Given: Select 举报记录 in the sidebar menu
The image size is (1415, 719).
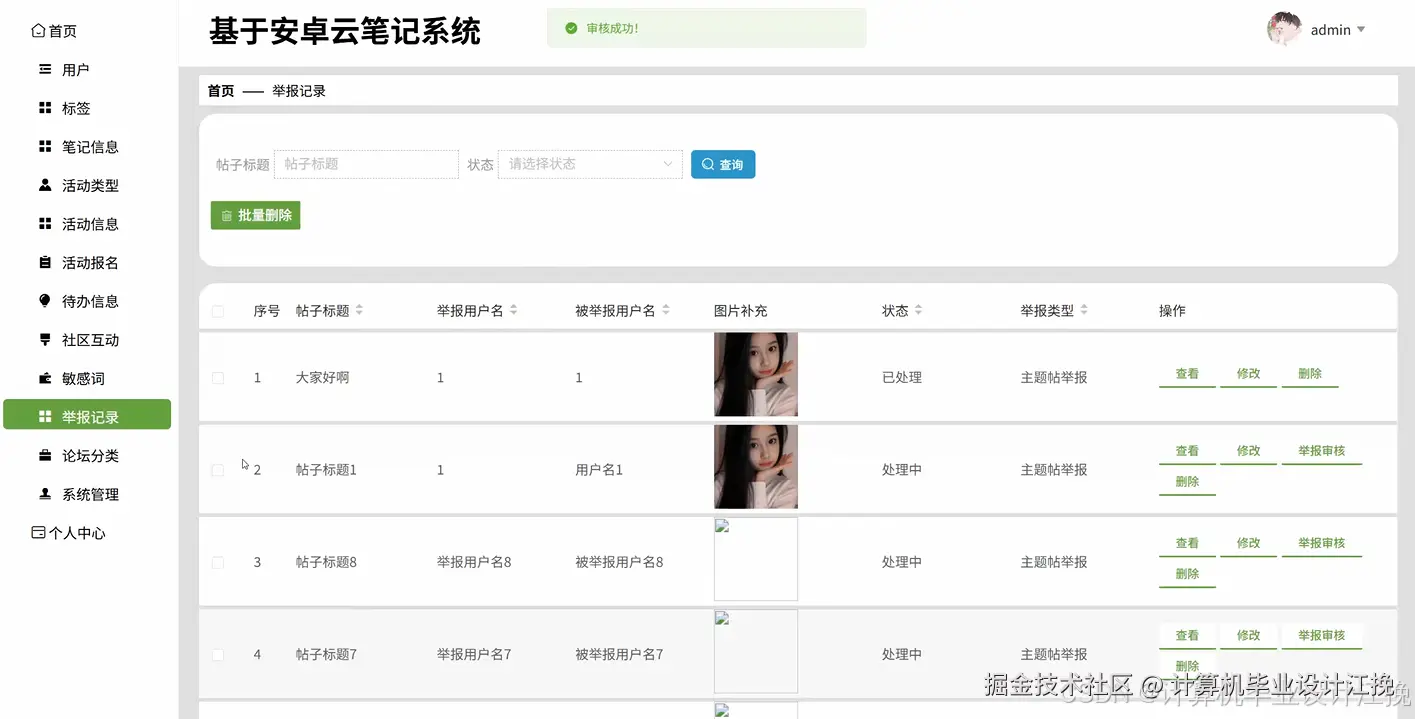Looking at the screenshot, I should point(85,414).
